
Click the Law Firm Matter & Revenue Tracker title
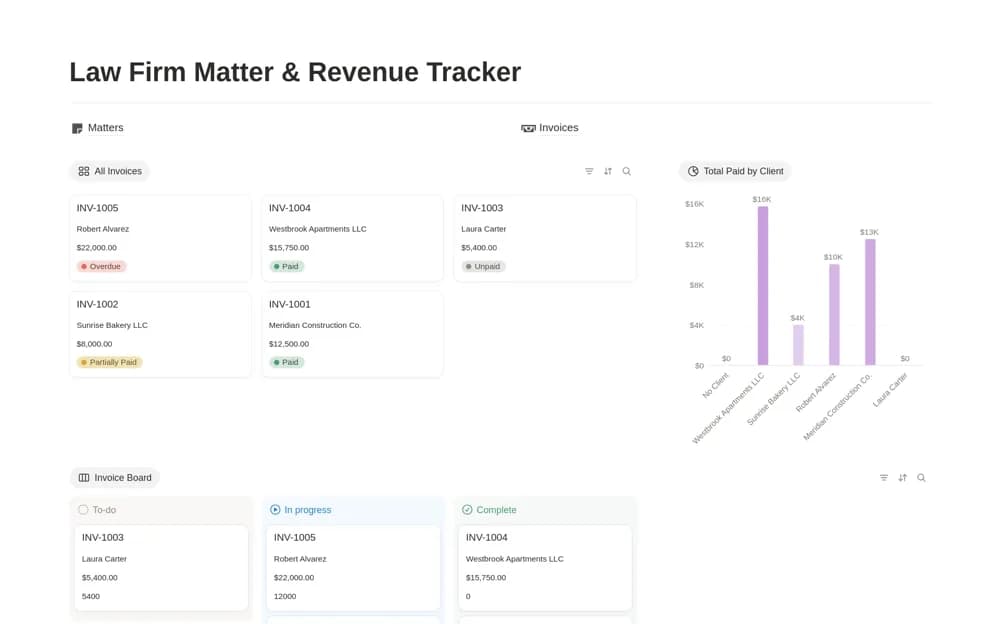pyautogui.click(x=295, y=72)
